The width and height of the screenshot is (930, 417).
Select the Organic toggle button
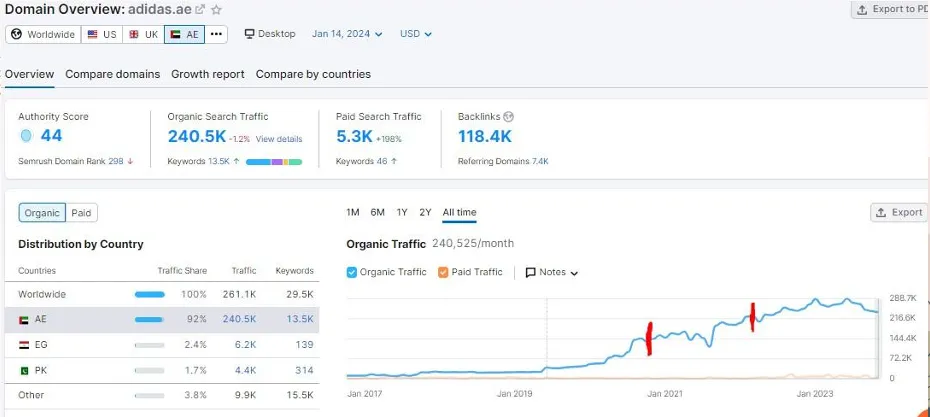[x=42, y=213]
